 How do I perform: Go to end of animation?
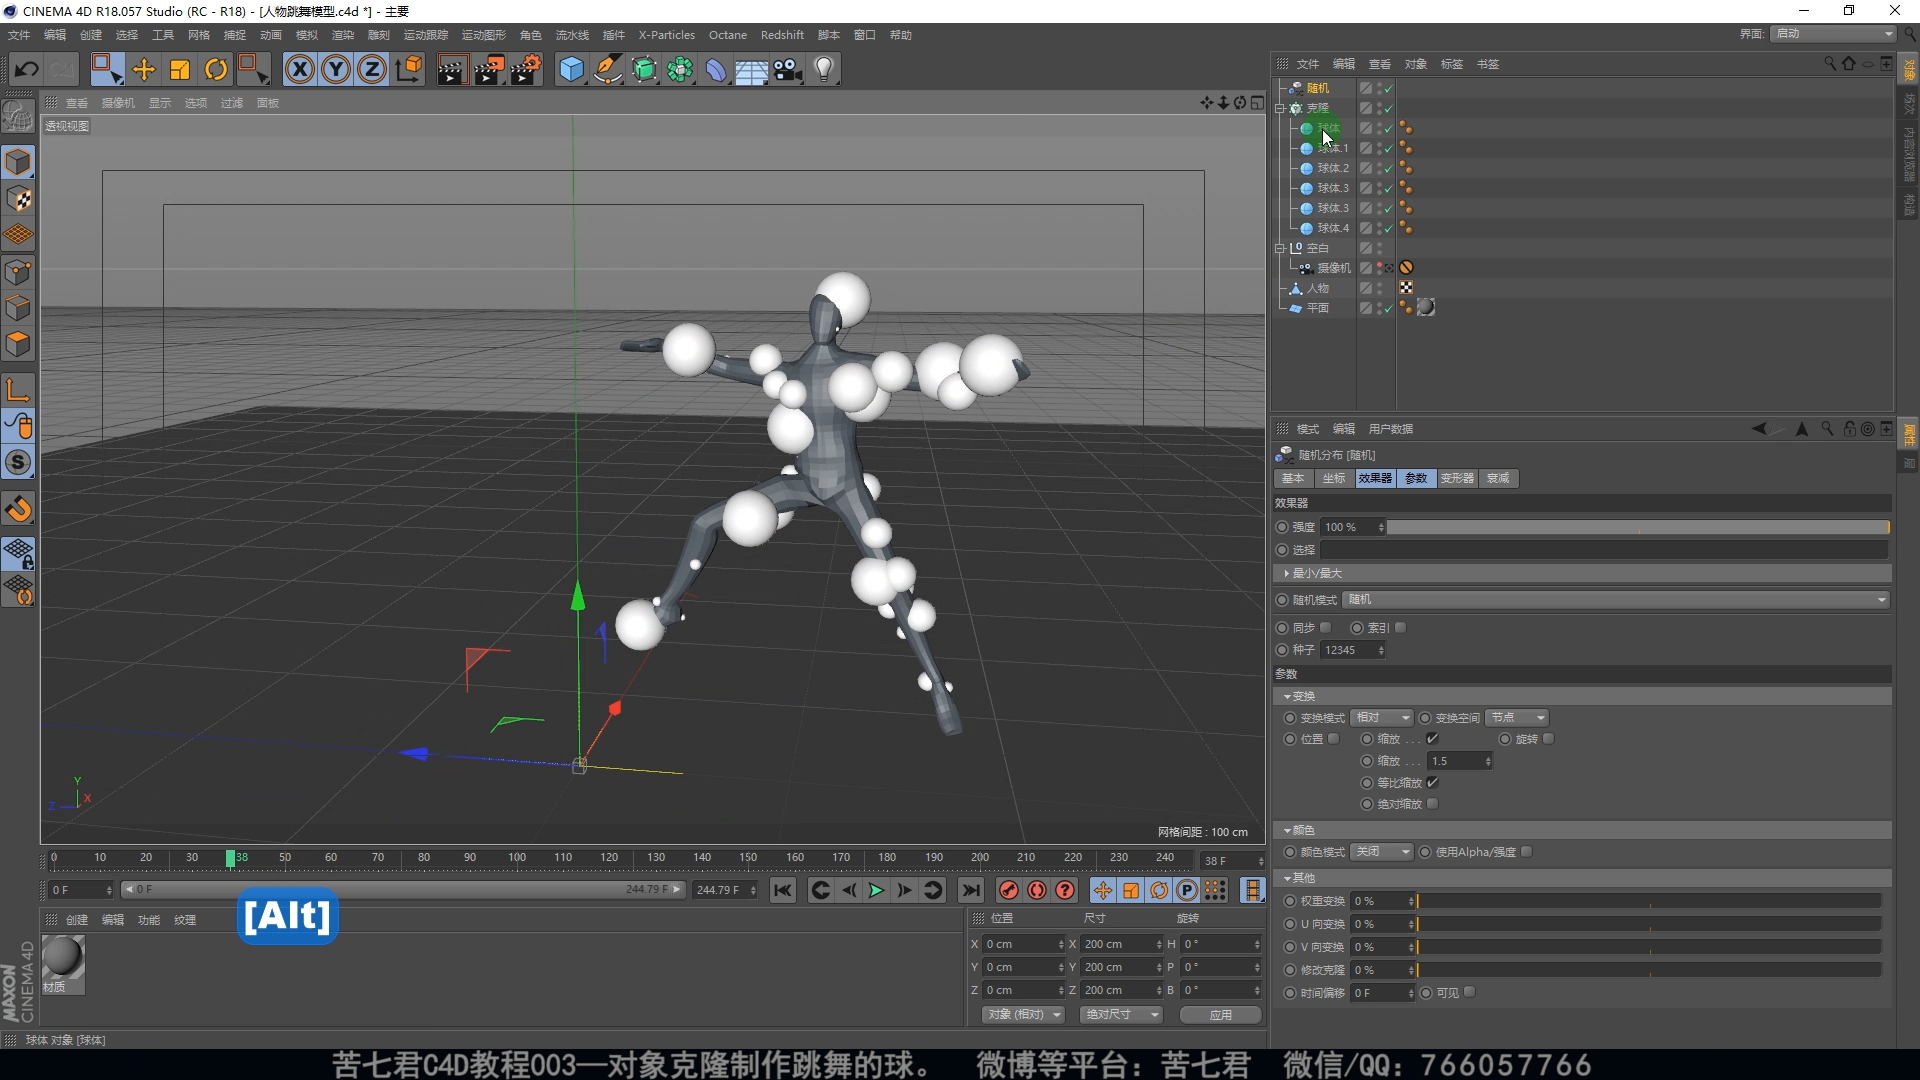(x=970, y=890)
